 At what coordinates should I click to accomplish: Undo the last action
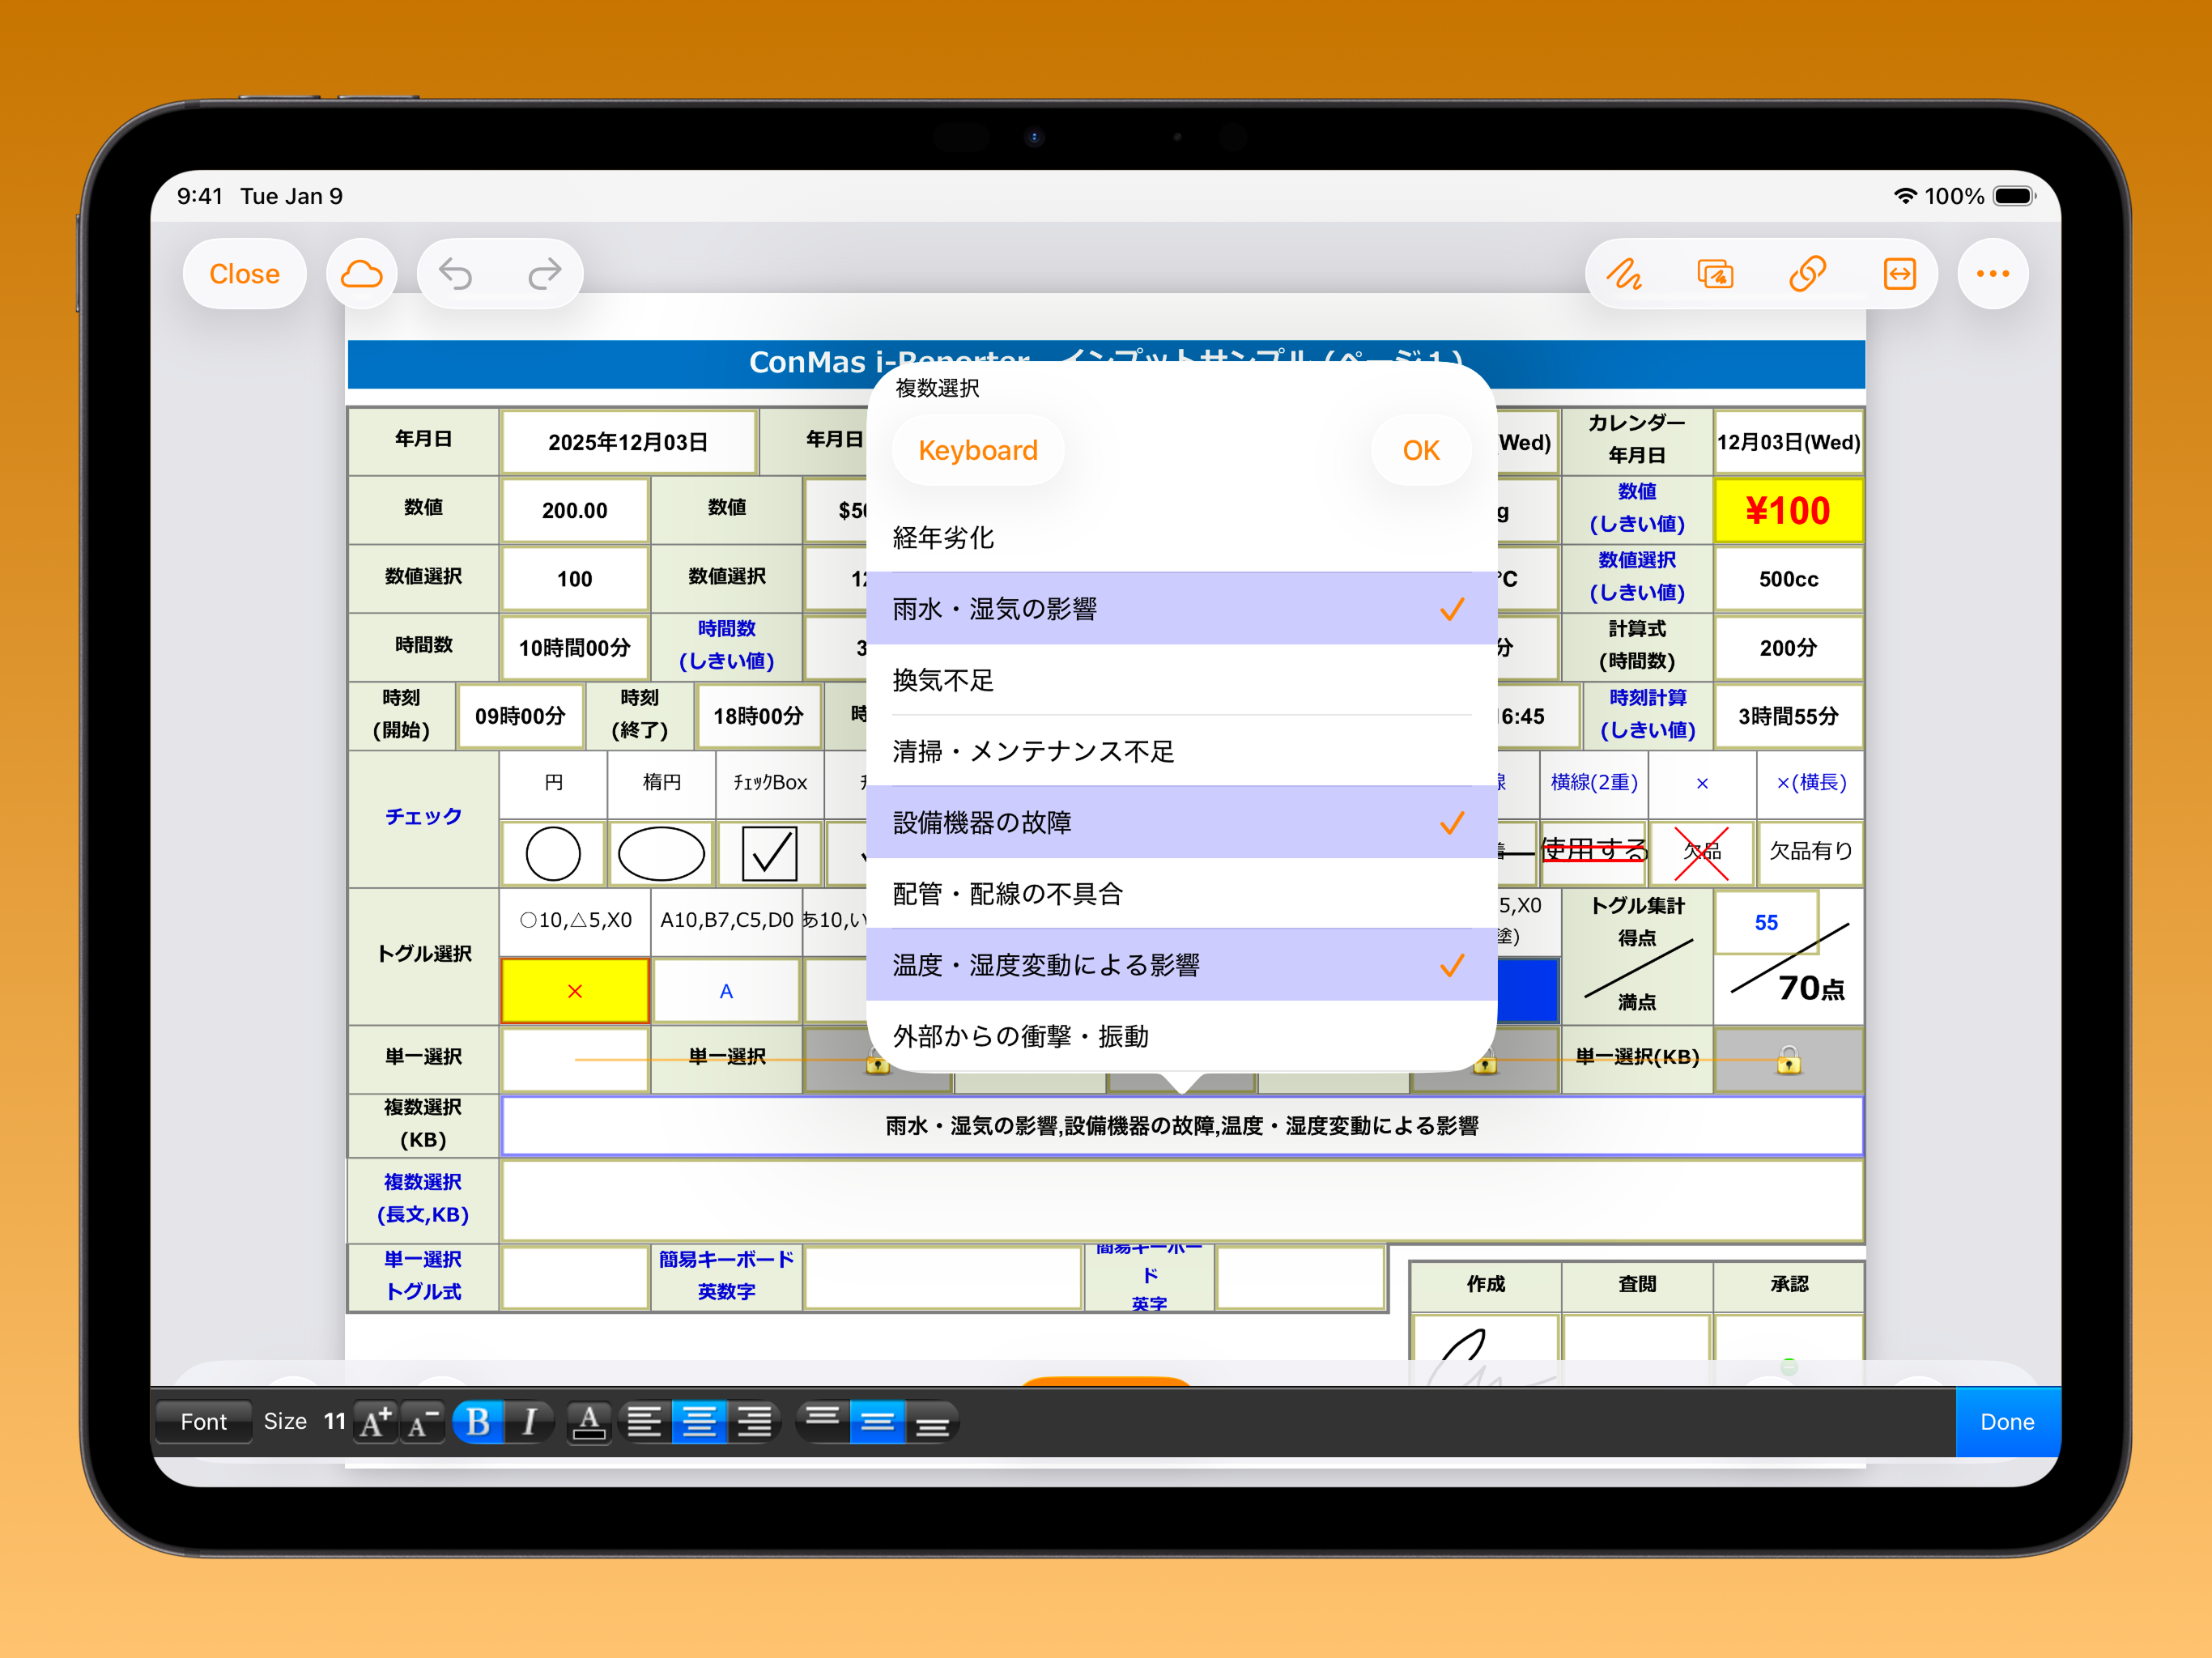457,273
